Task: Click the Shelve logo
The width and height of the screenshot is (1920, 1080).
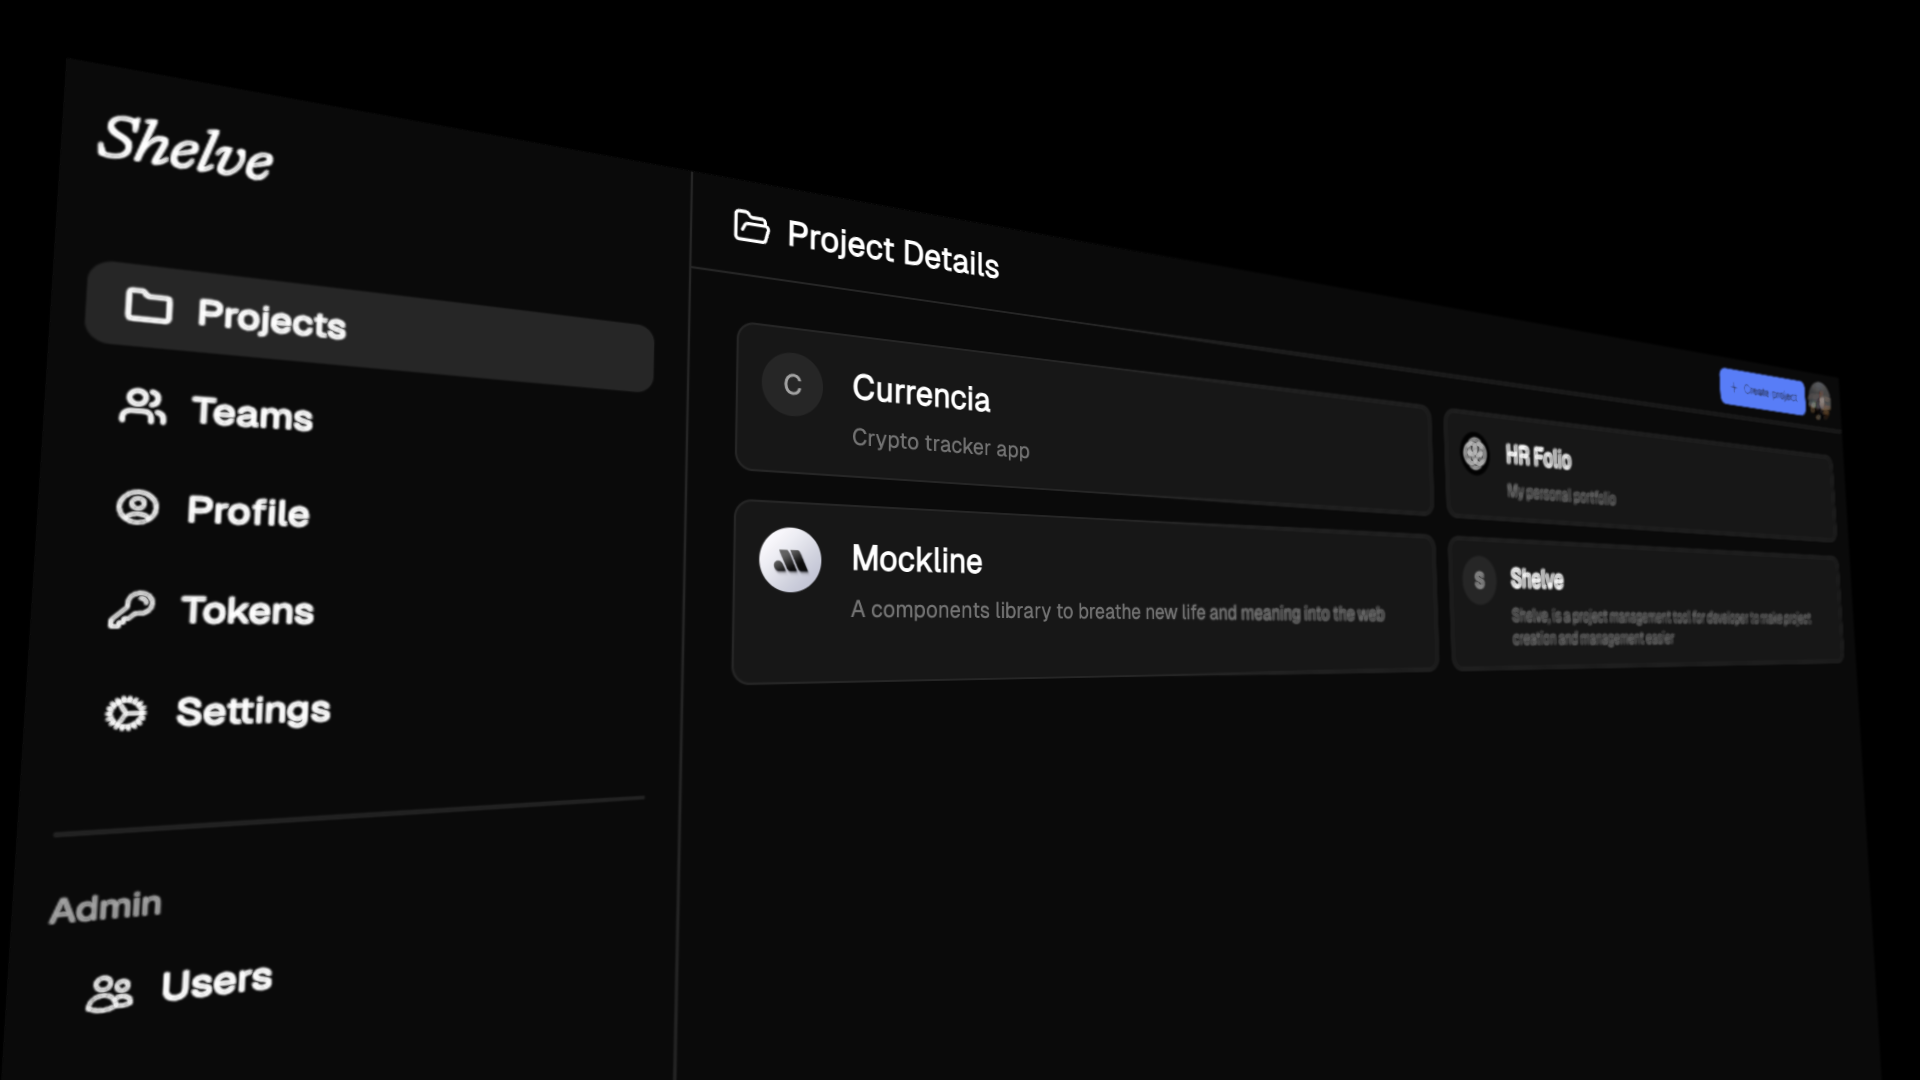Action: tap(185, 147)
